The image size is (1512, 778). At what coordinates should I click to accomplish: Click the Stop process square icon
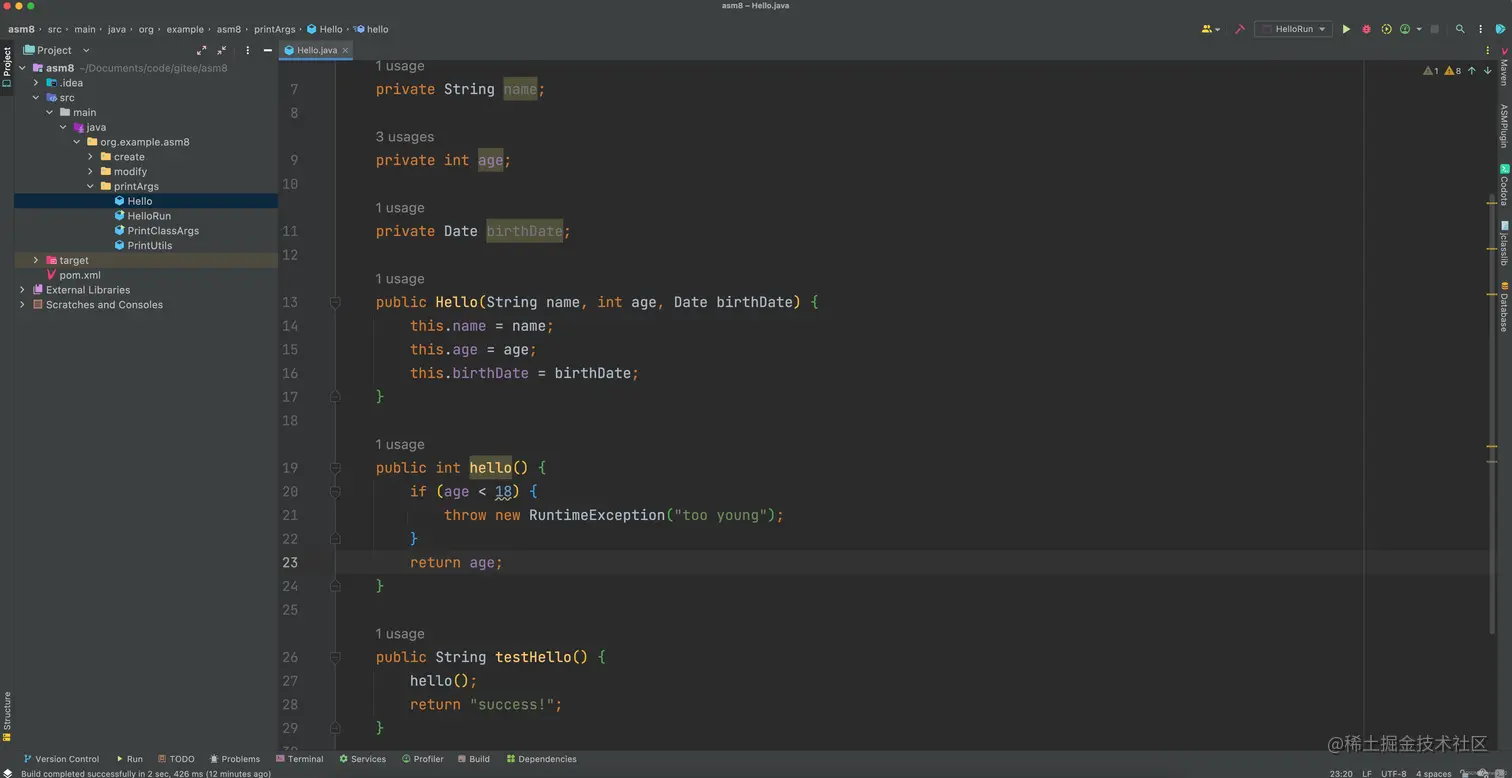coord(1434,29)
